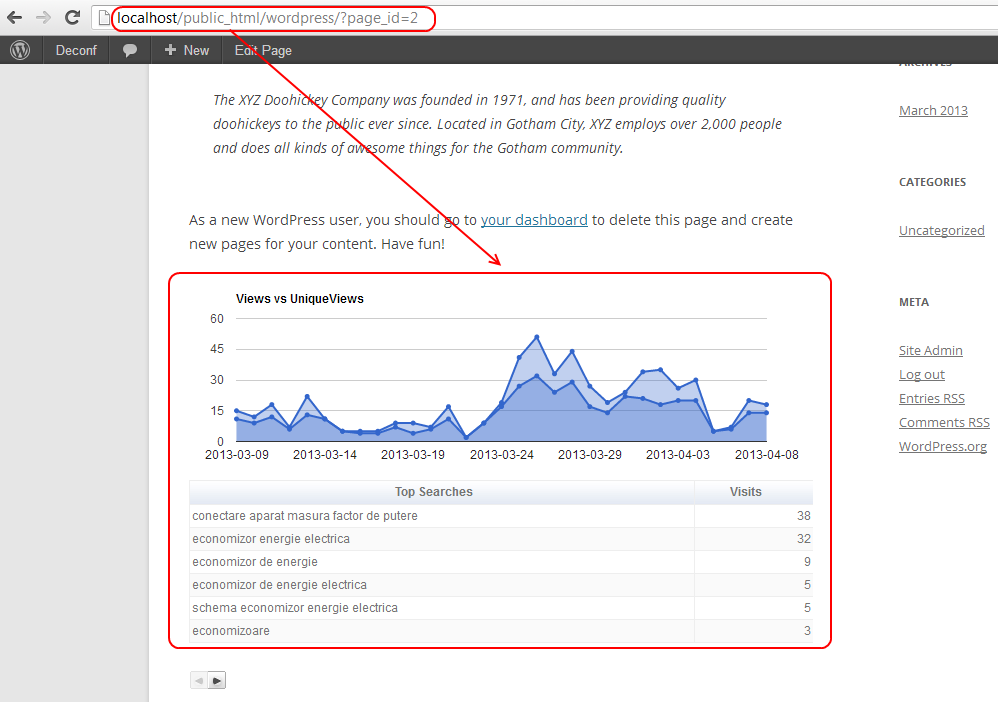Click the table's next page arrow
Screen dimensions: 998x702
(217, 680)
